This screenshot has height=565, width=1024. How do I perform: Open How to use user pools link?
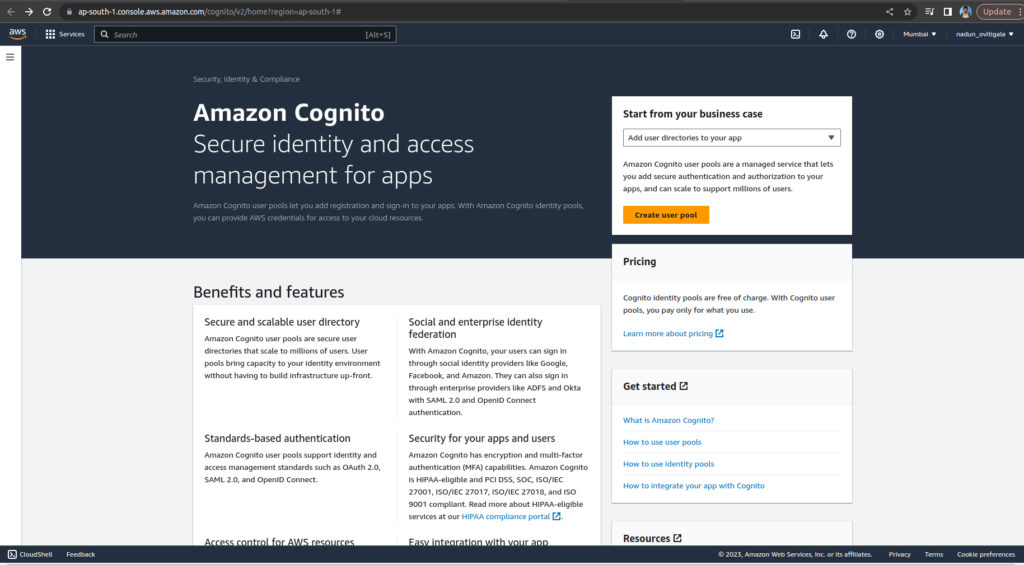[x=662, y=442]
